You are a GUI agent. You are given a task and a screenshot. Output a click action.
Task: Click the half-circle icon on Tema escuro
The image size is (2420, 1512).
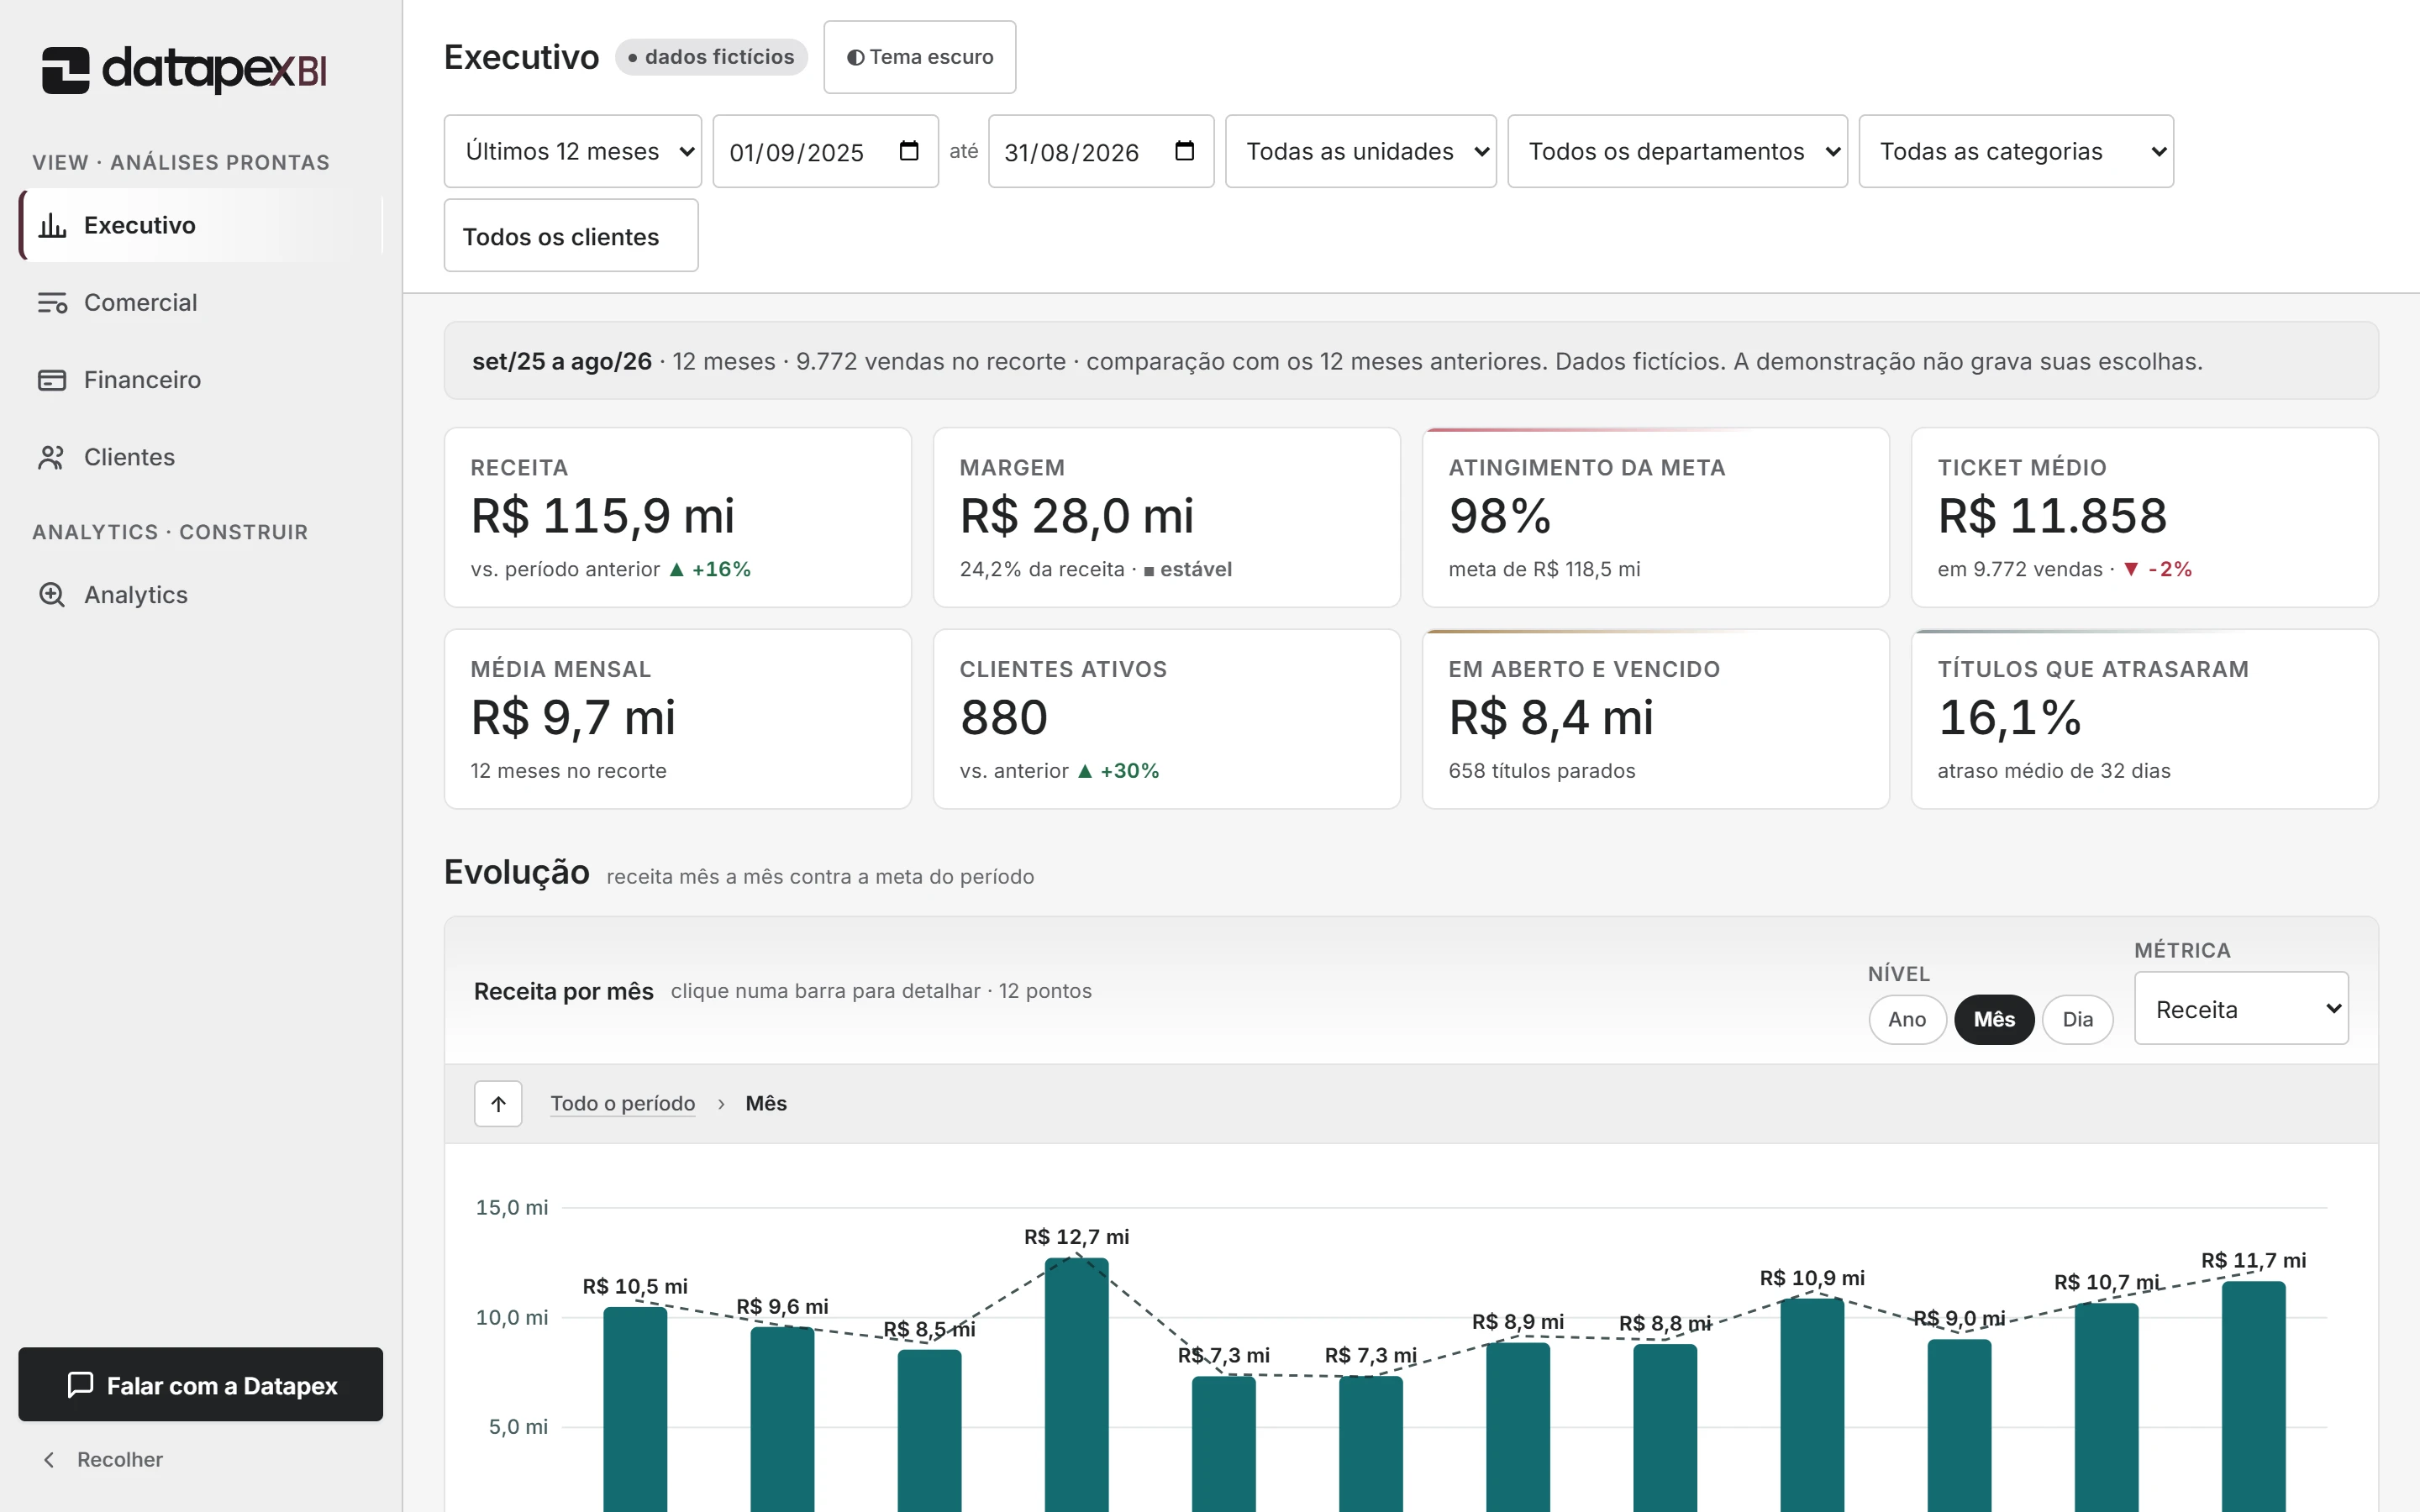856,58
